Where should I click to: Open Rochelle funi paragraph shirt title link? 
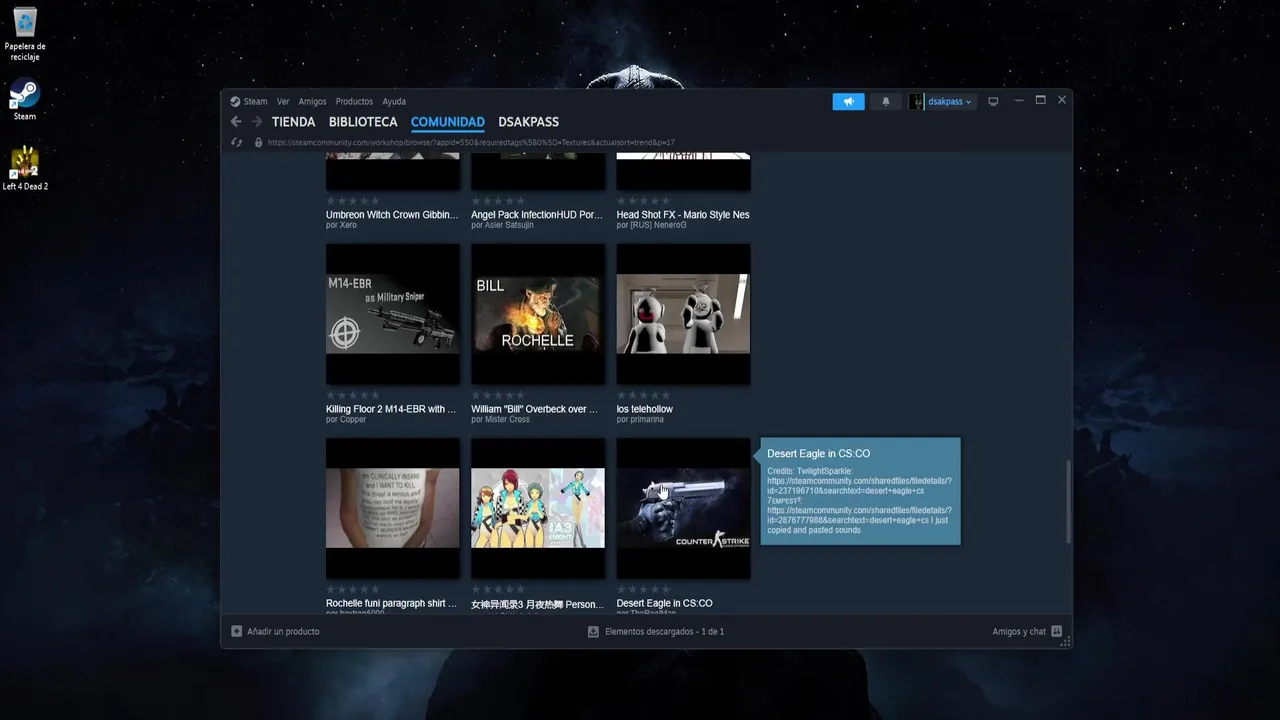(x=391, y=603)
